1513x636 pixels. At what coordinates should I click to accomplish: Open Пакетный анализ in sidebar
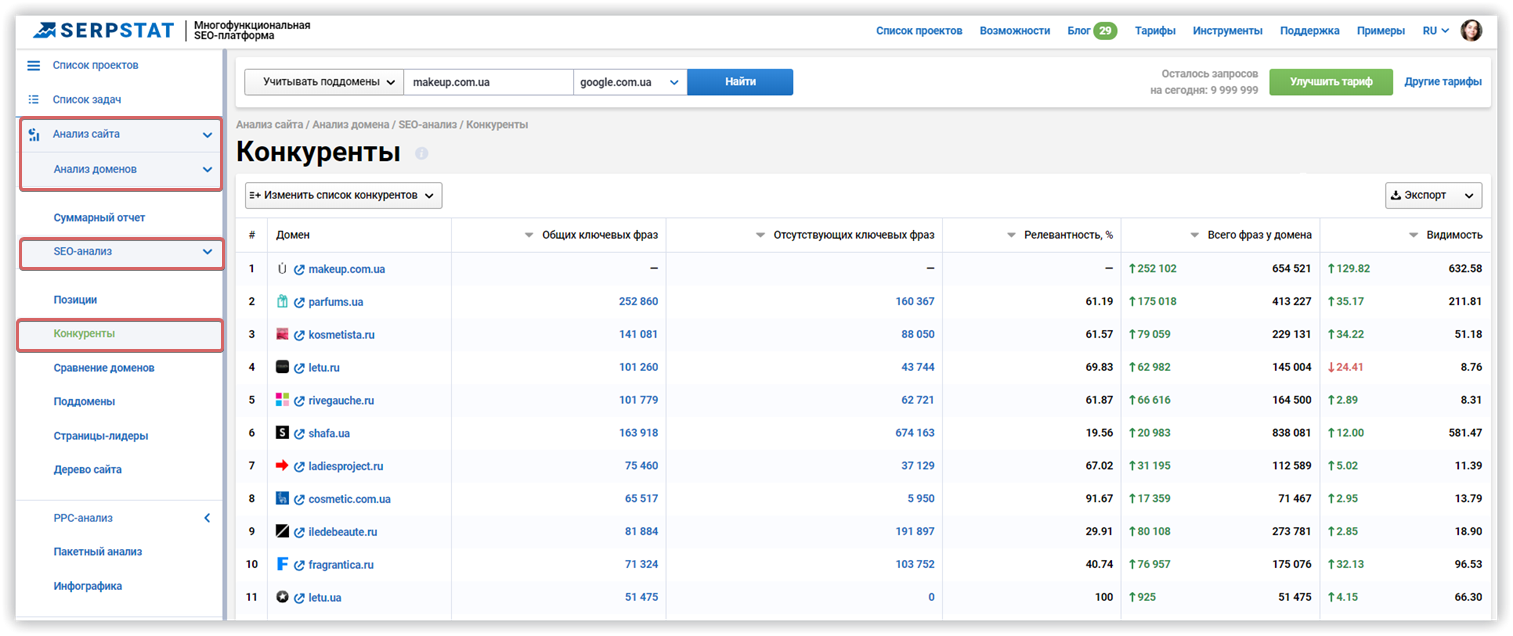(x=98, y=552)
